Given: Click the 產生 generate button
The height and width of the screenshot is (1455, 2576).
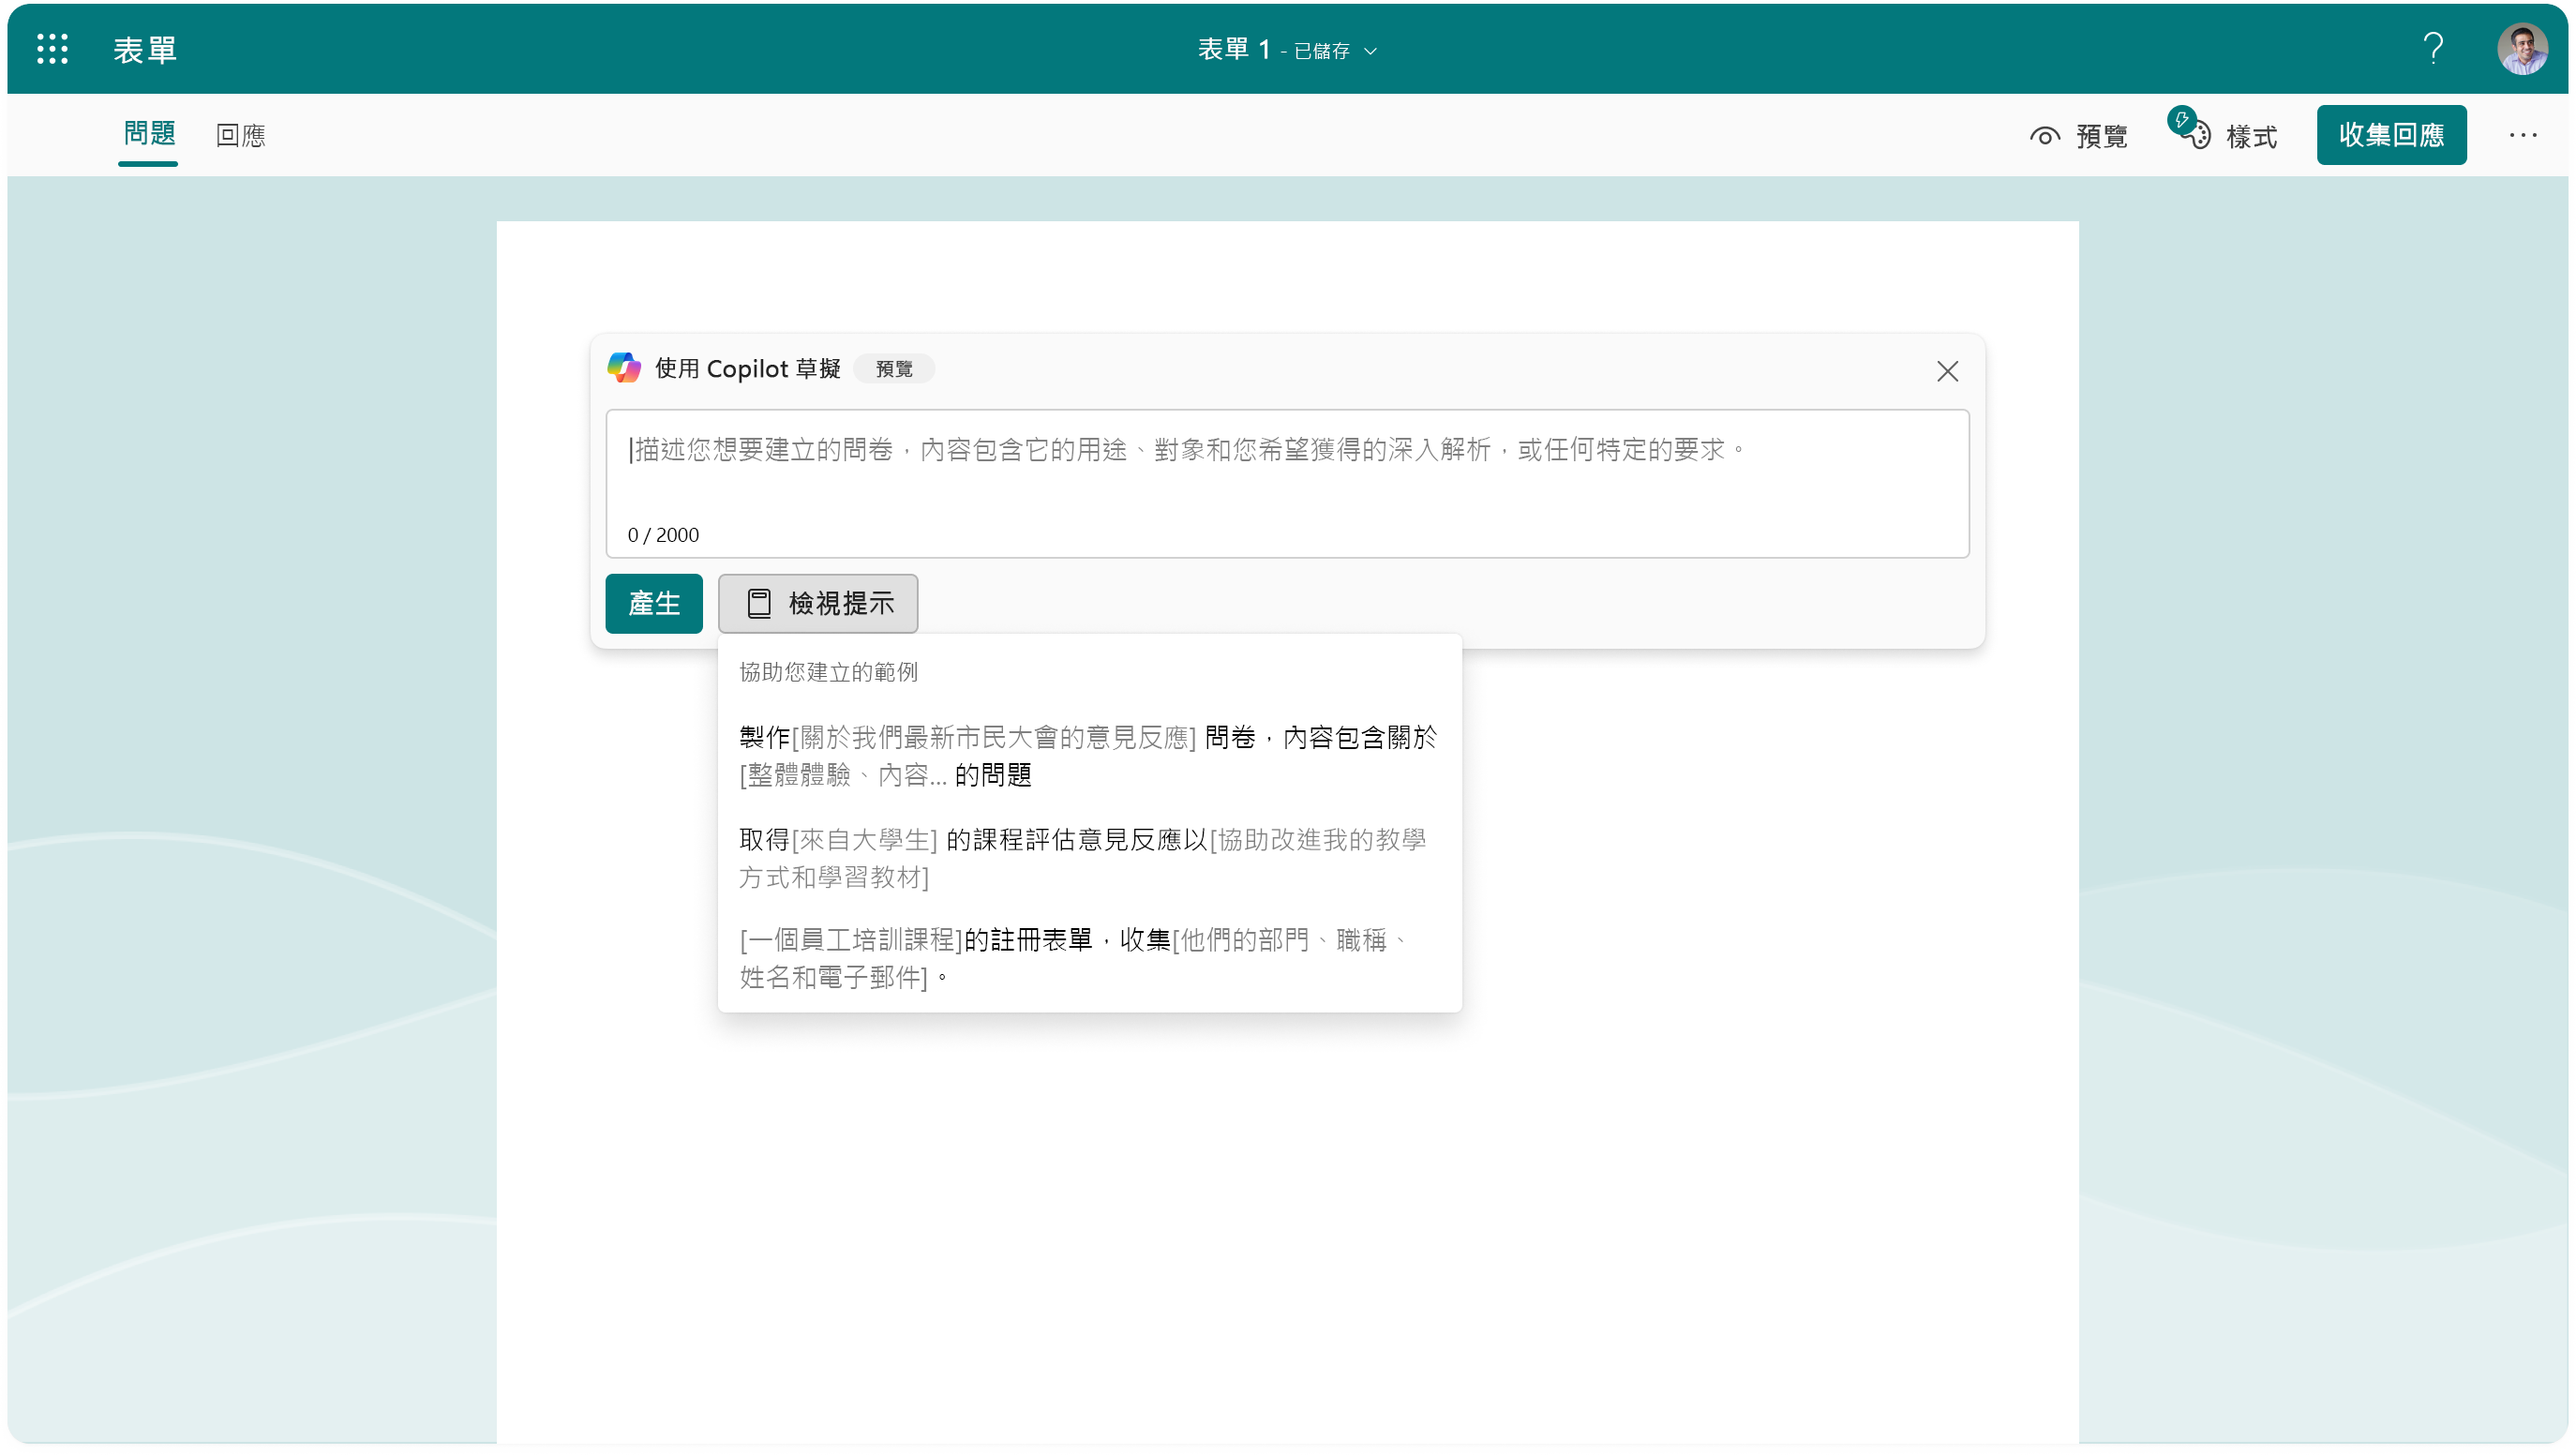Looking at the screenshot, I should tap(654, 603).
